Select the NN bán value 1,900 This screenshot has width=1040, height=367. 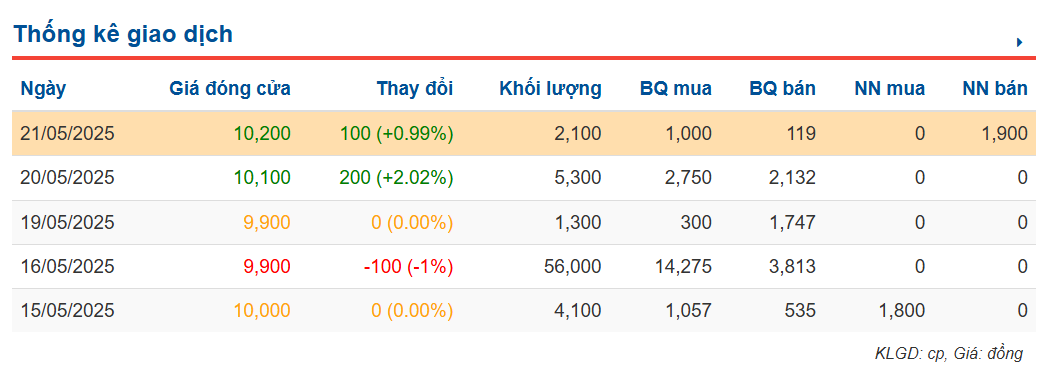click(x=1006, y=134)
